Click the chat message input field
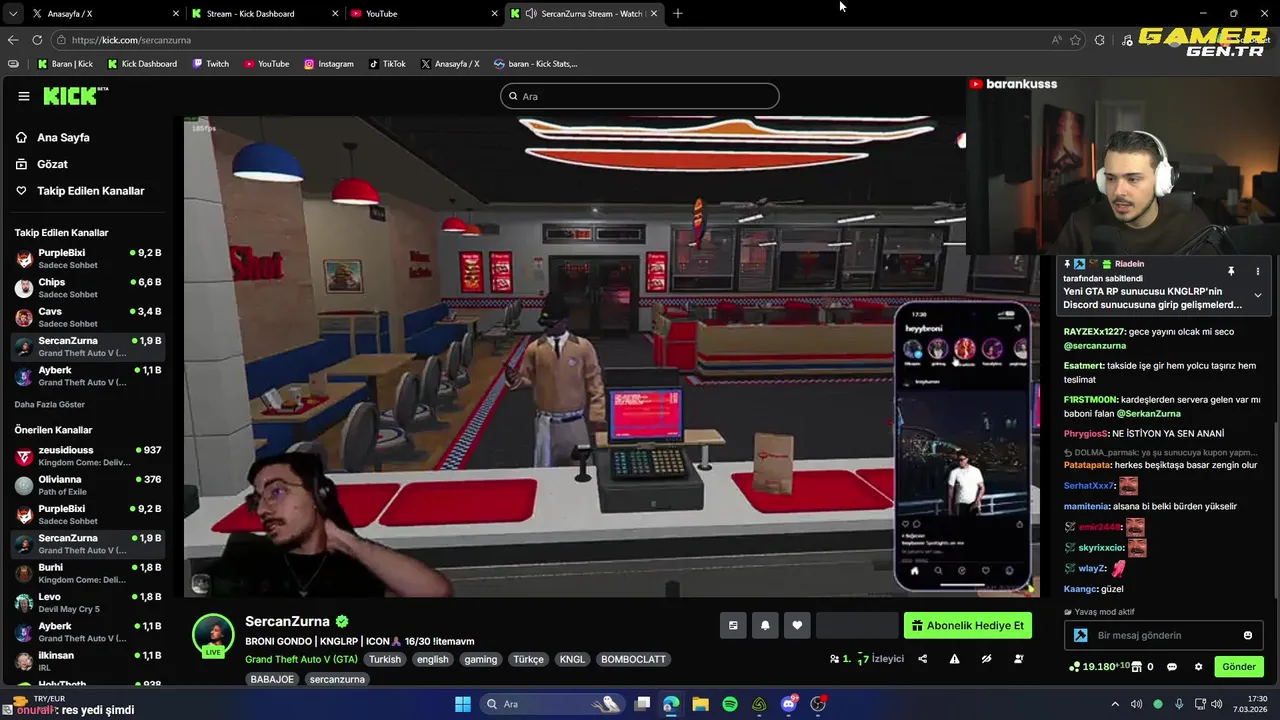Image resolution: width=1280 pixels, height=720 pixels. click(x=1163, y=635)
